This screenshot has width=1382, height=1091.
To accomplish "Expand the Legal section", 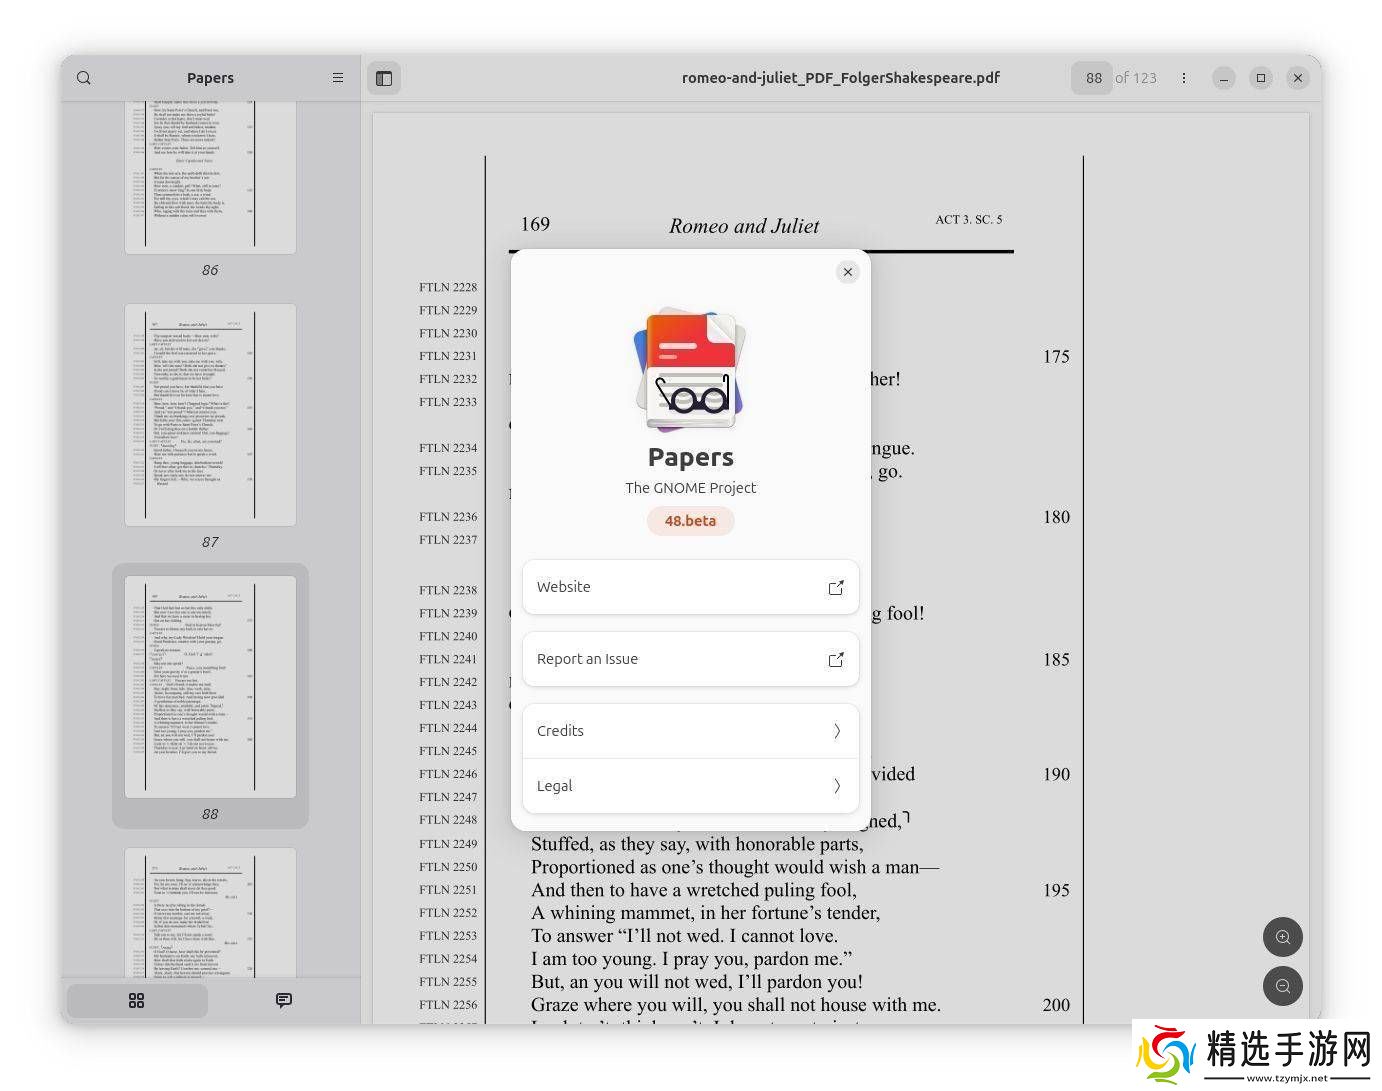I will pos(690,786).
